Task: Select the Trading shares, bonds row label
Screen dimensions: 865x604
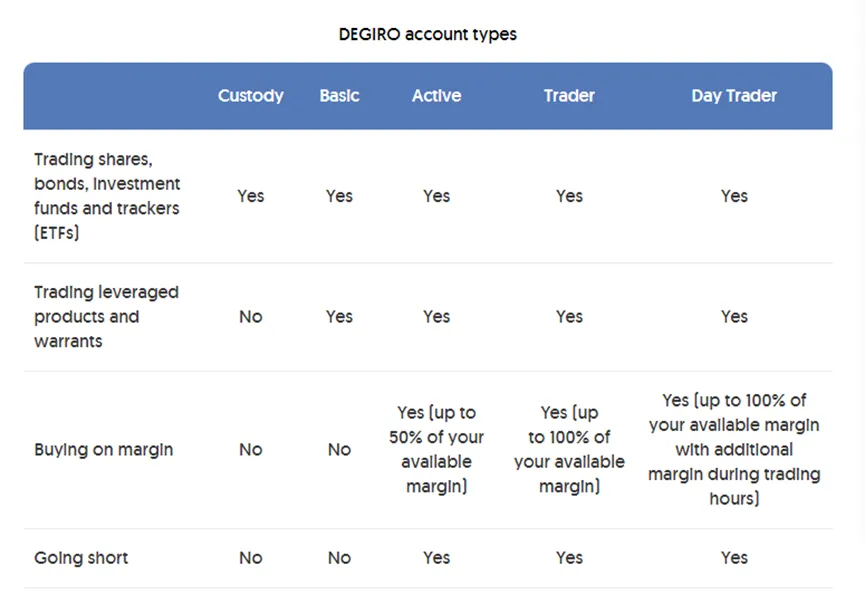Action: (x=107, y=196)
